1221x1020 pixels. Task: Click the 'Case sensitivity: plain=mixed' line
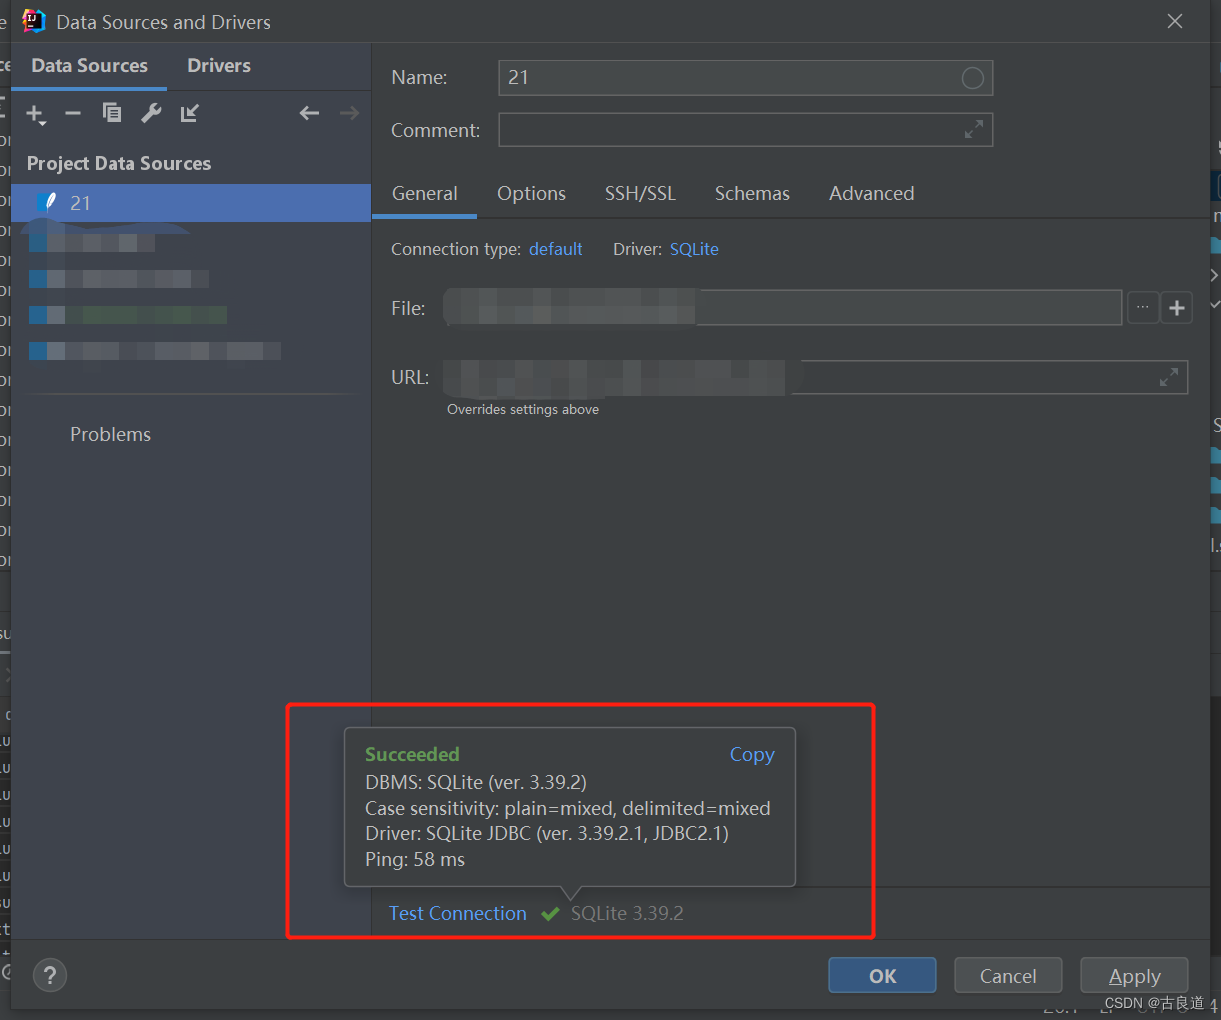568,808
